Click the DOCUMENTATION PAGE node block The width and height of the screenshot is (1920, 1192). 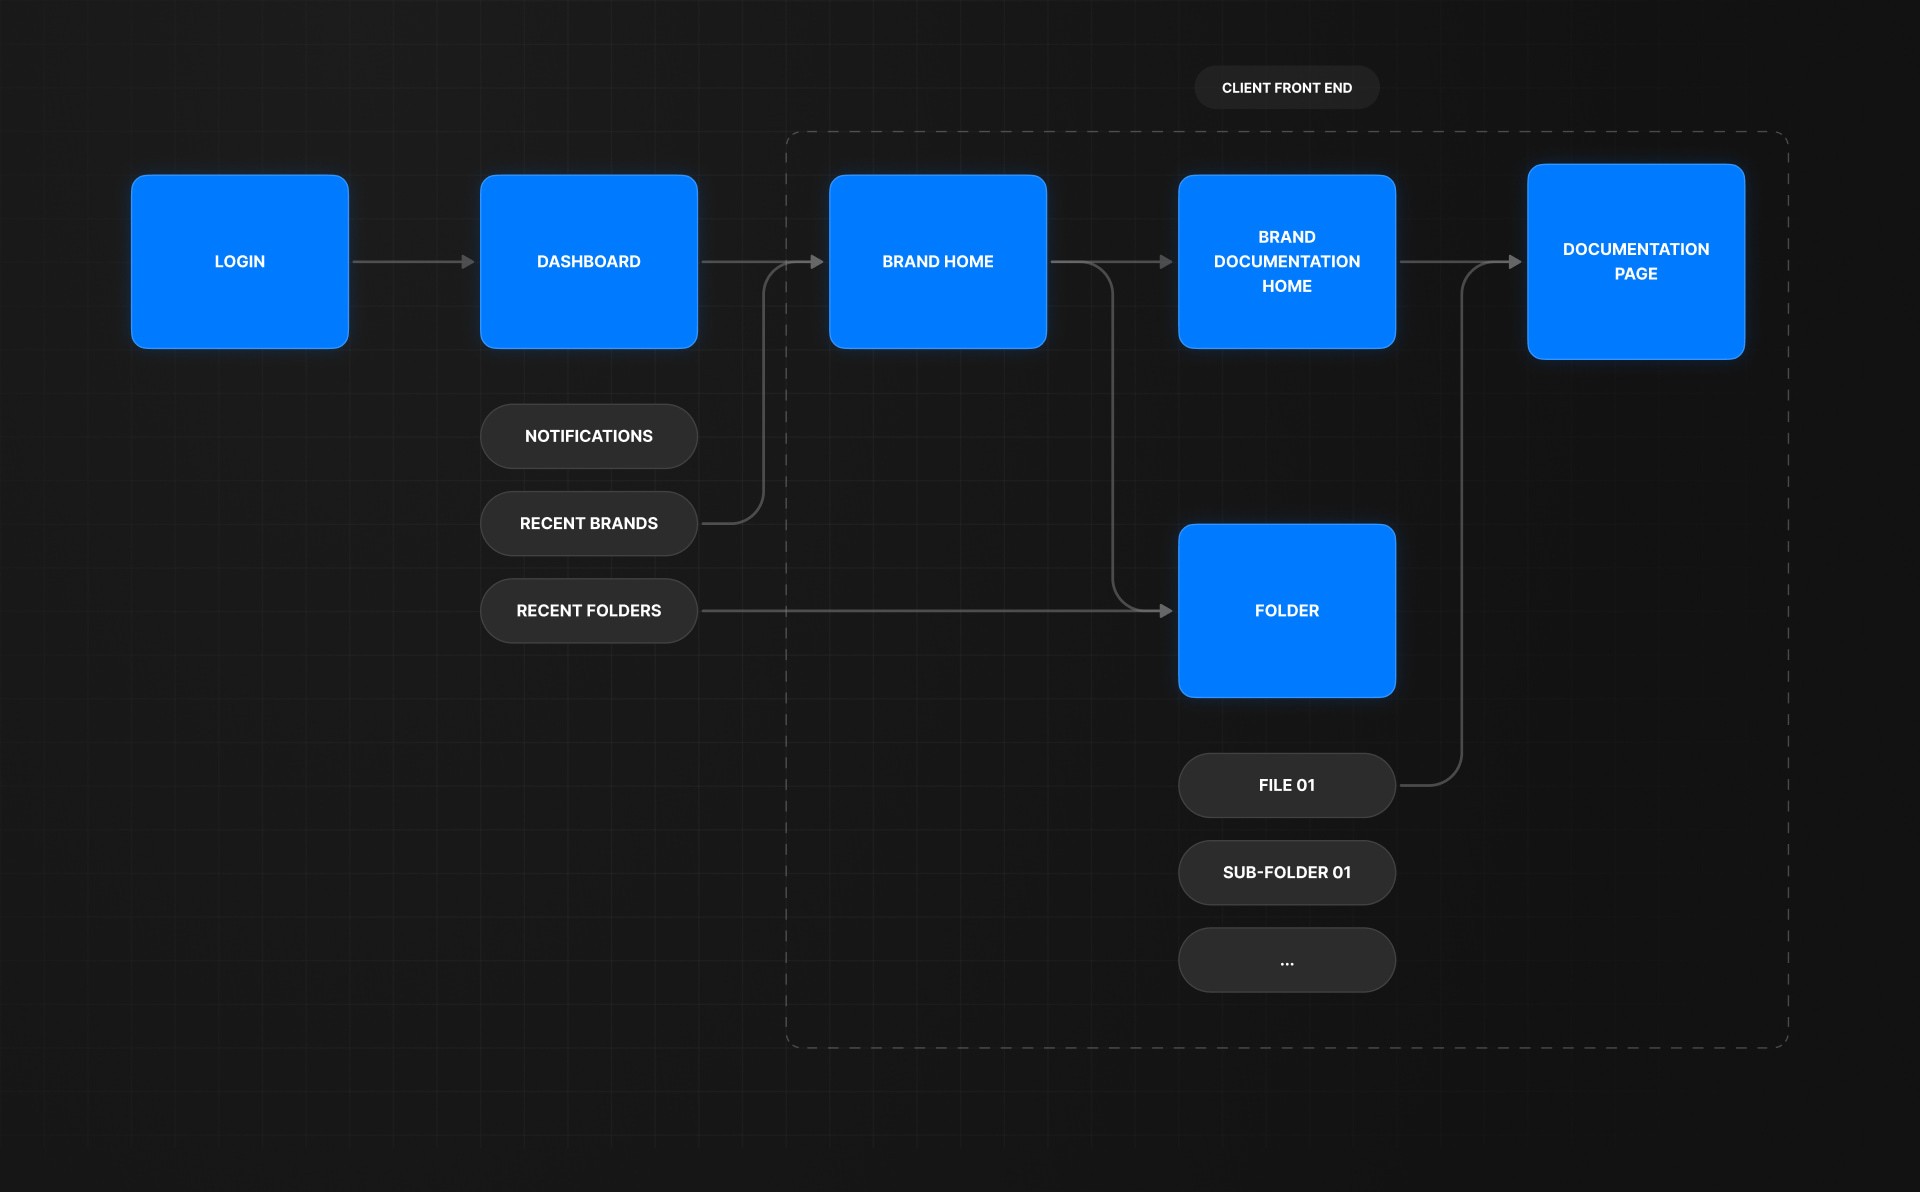click(1634, 261)
